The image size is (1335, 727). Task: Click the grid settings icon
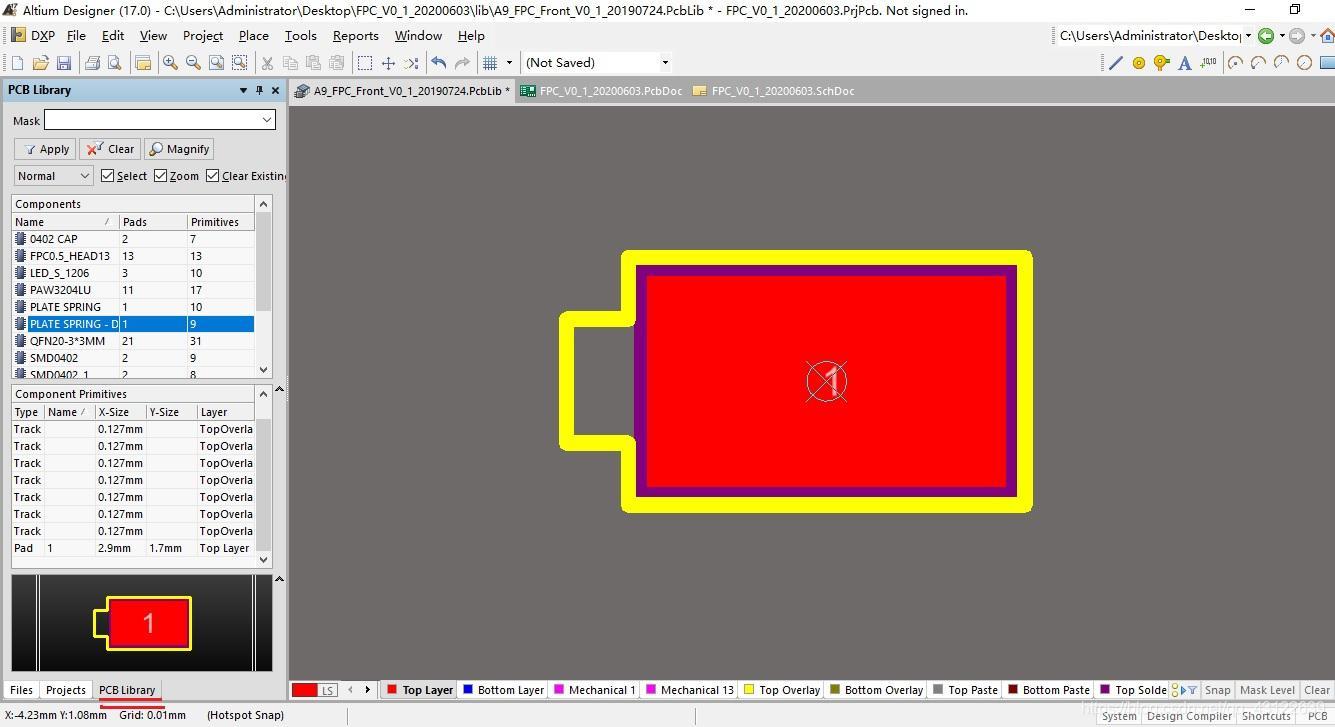pyautogui.click(x=490, y=63)
